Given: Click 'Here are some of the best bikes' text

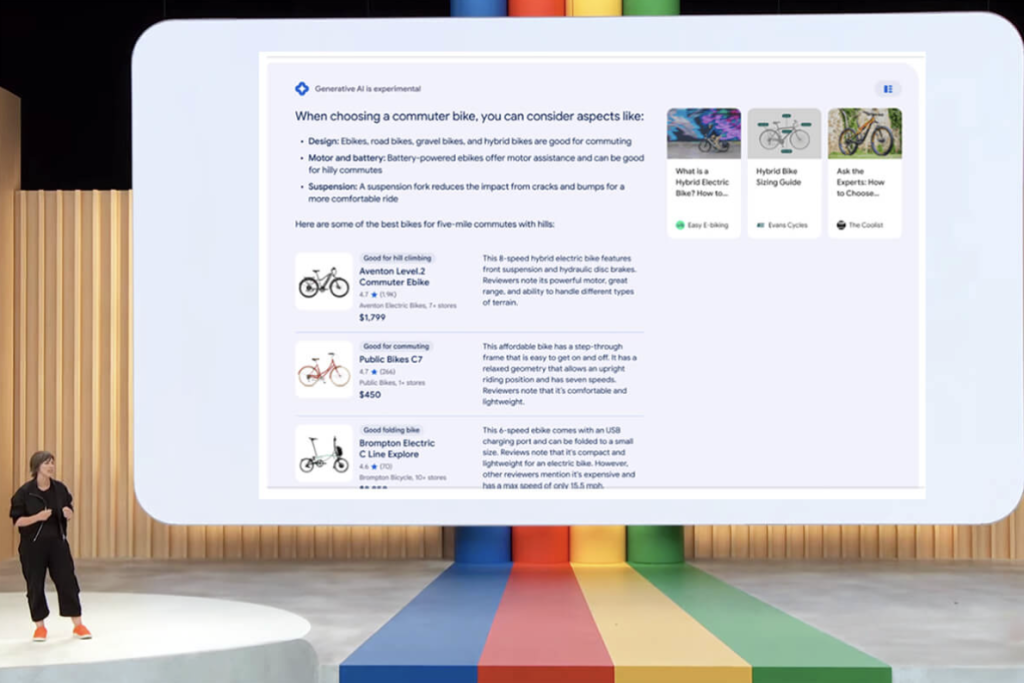Looking at the screenshot, I should click(x=424, y=224).
